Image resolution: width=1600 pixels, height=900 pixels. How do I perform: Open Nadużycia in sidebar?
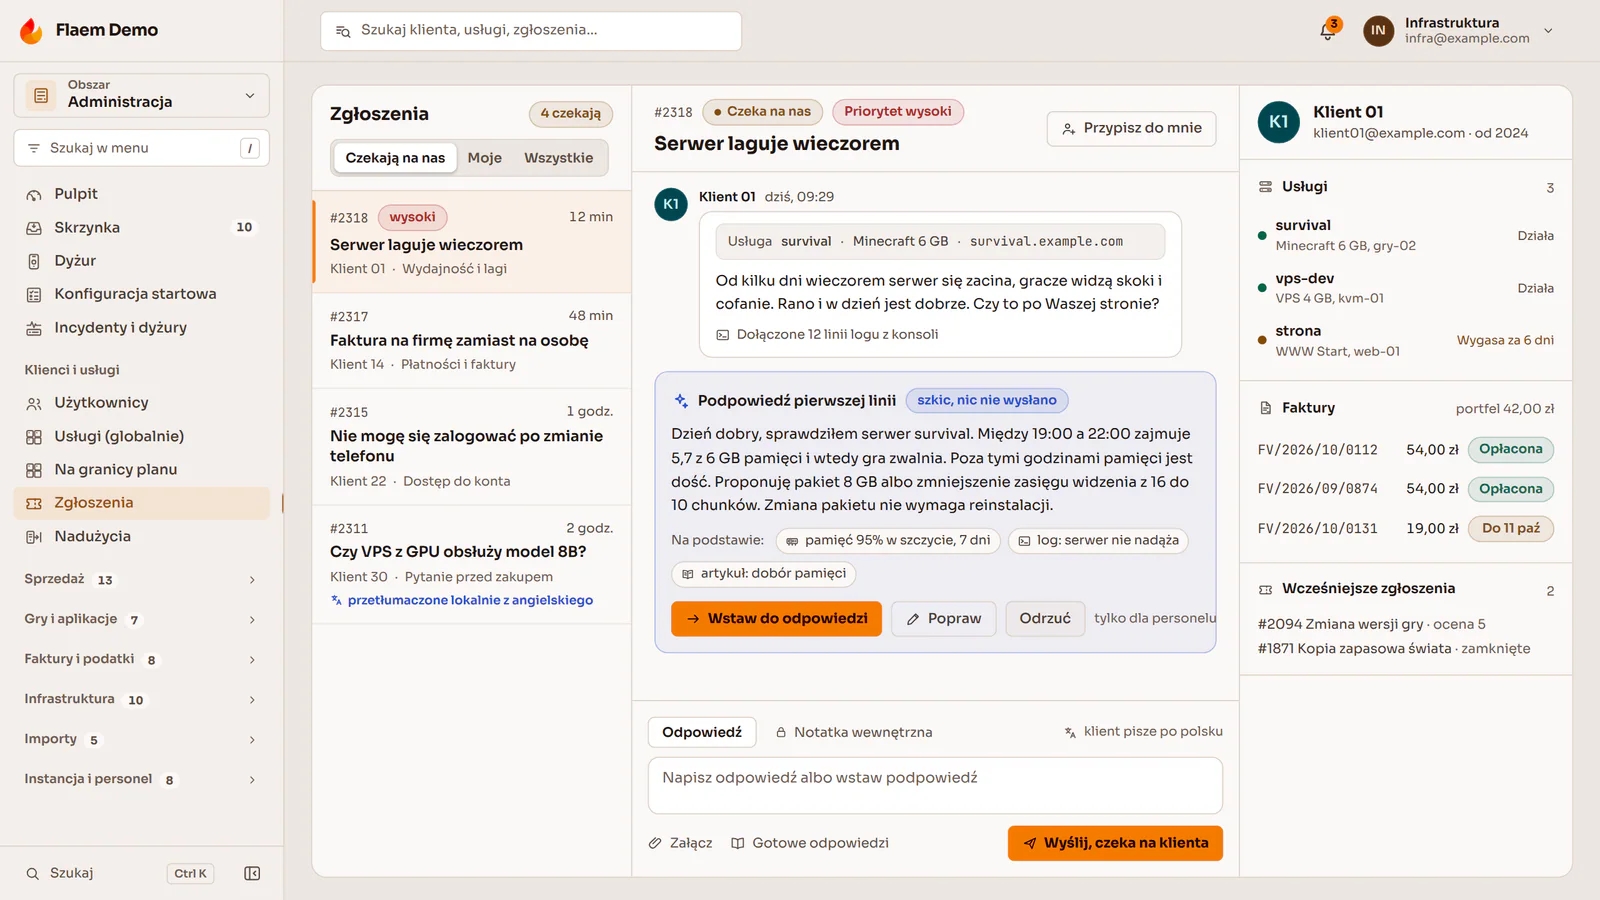tap(142, 536)
